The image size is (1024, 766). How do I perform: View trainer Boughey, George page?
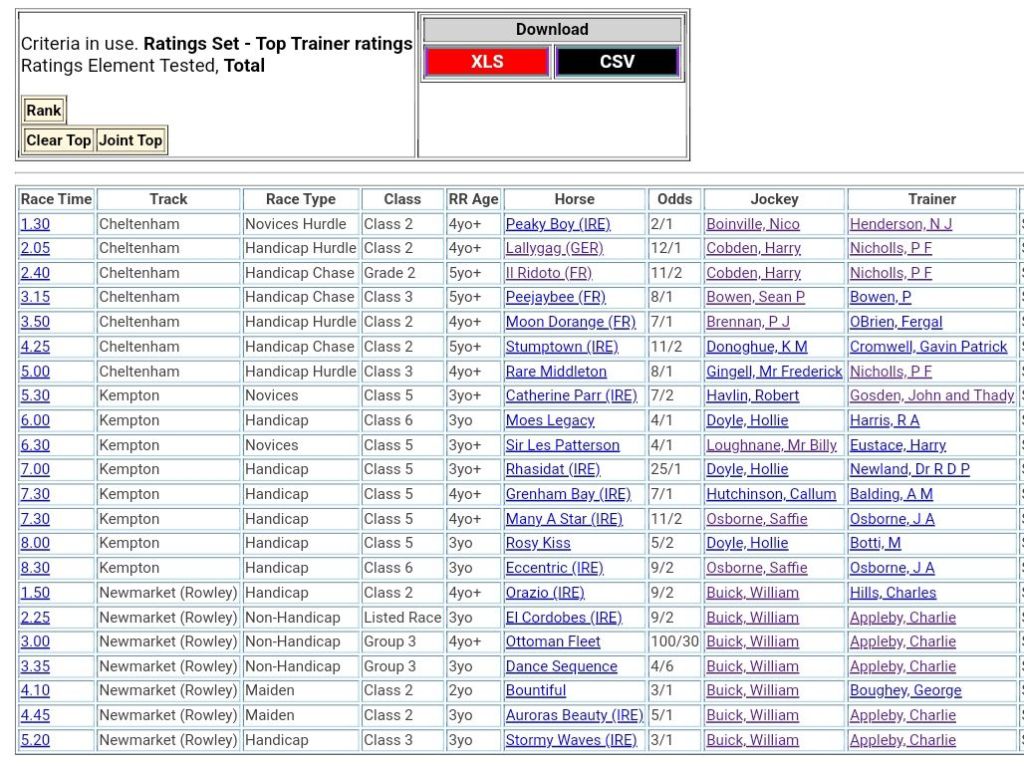tap(905, 691)
